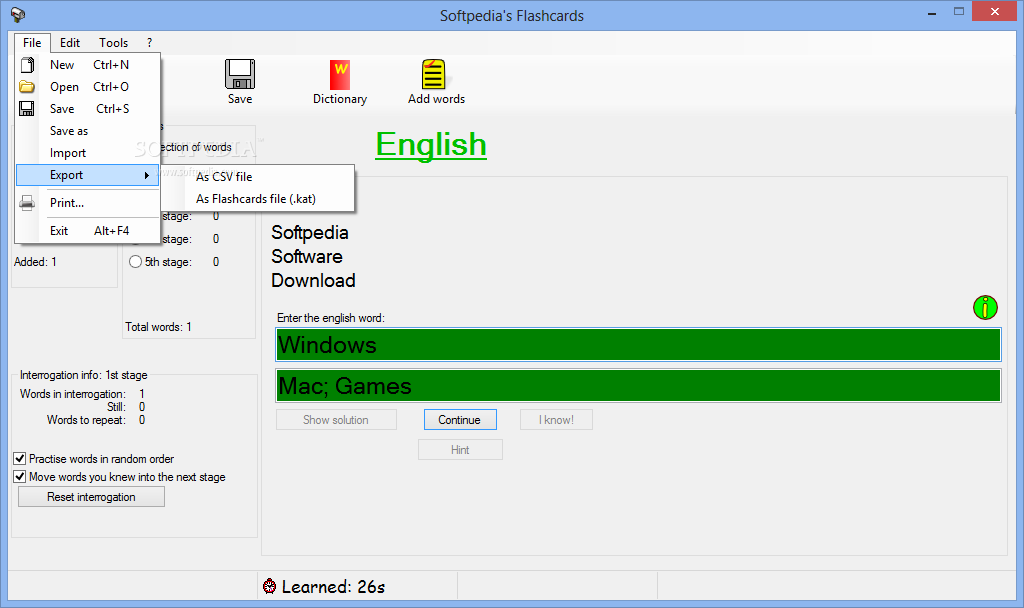The image size is (1024, 608).
Task: Expand the Export submenu arrow
Action: pos(147,175)
